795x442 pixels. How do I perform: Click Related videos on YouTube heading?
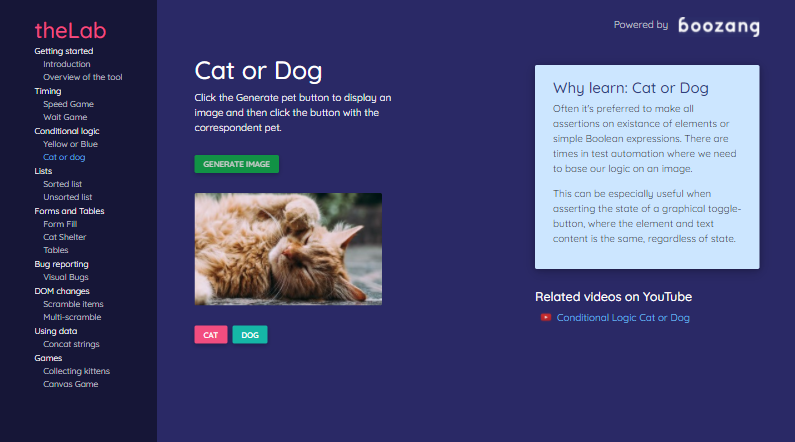(613, 297)
